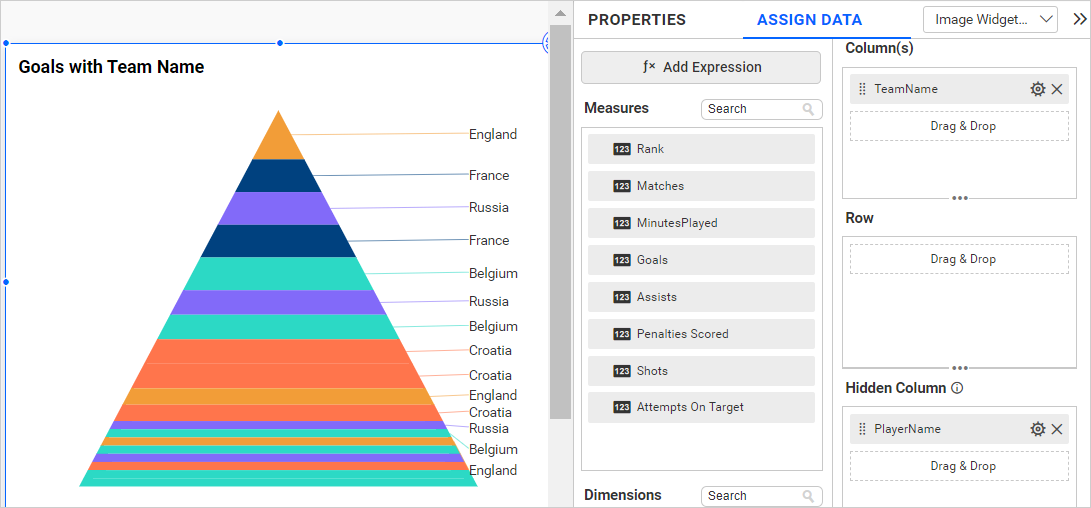
Task: Click the Add Expression button
Action: (x=701, y=67)
